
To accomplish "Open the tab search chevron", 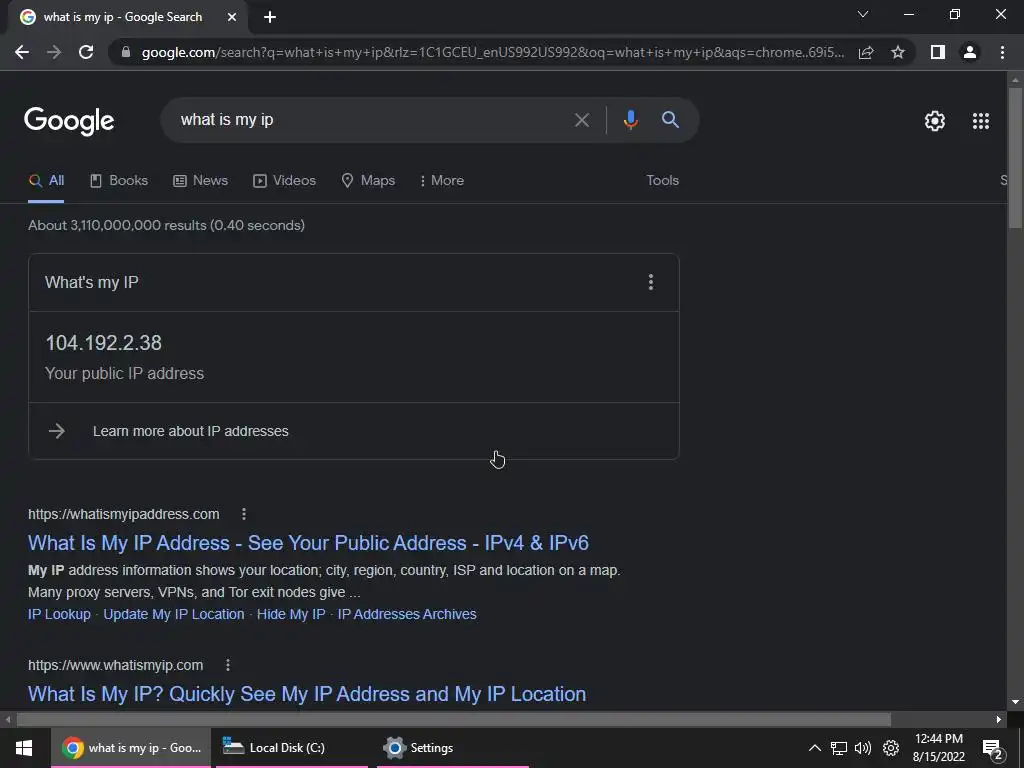I will point(863,14).
